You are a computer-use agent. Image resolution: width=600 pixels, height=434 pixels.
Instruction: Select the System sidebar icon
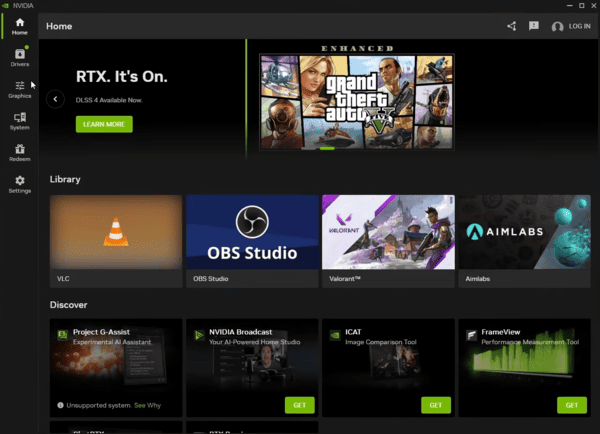19,121
